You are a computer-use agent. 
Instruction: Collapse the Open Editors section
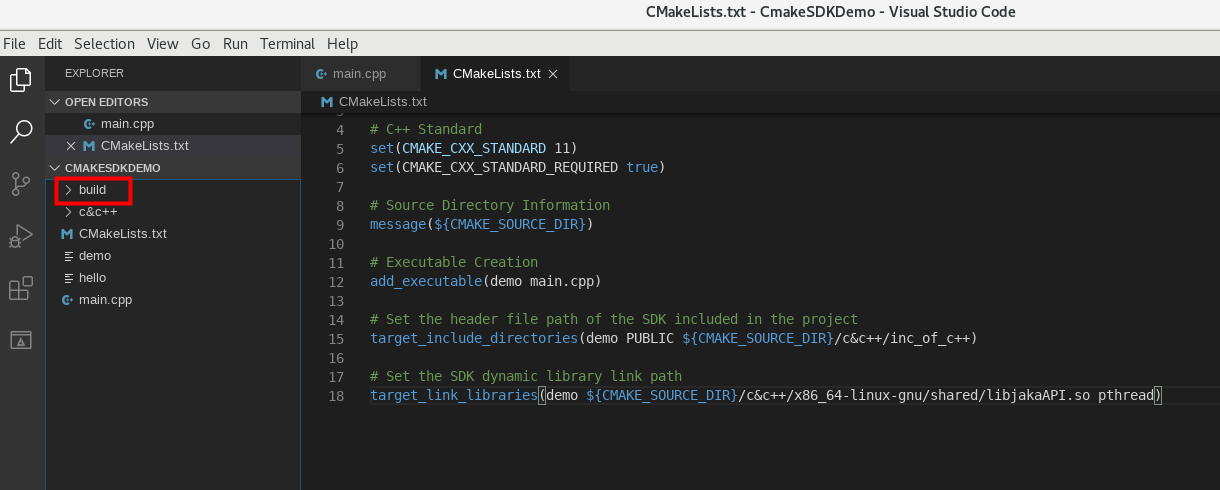[x=106, y=102]
